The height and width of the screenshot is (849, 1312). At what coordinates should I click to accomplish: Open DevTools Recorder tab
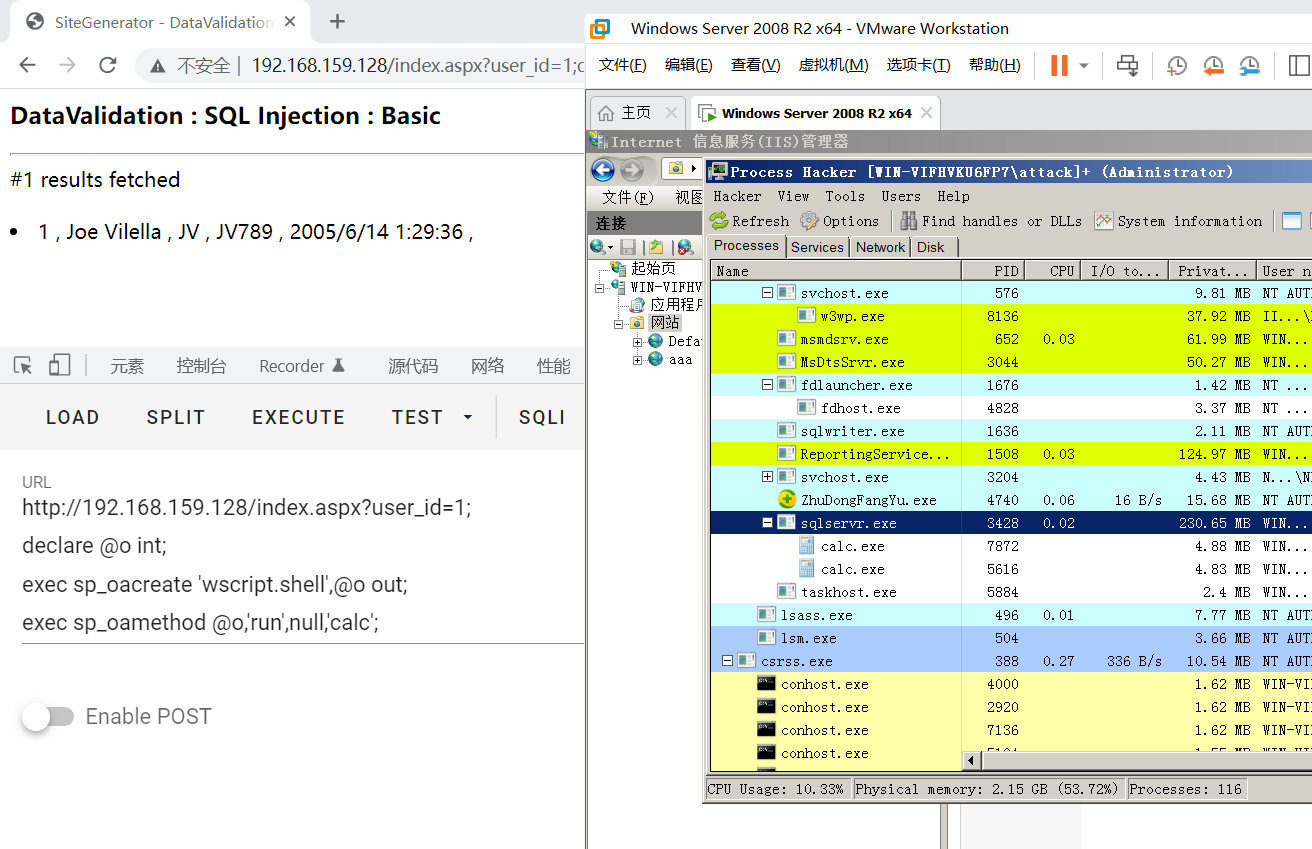302,366
